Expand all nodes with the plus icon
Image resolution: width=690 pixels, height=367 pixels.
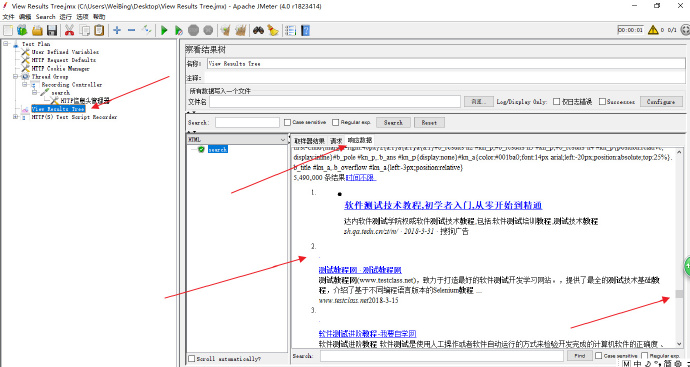117,30
